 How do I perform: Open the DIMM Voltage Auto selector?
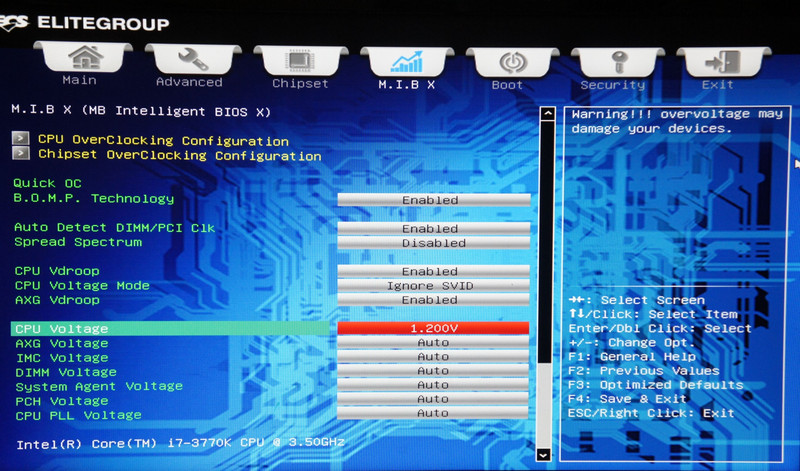tap(432, 371)
